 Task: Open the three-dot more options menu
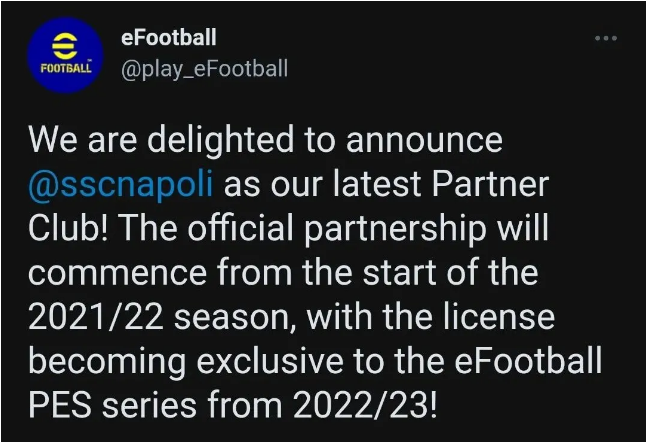[606, 38]
